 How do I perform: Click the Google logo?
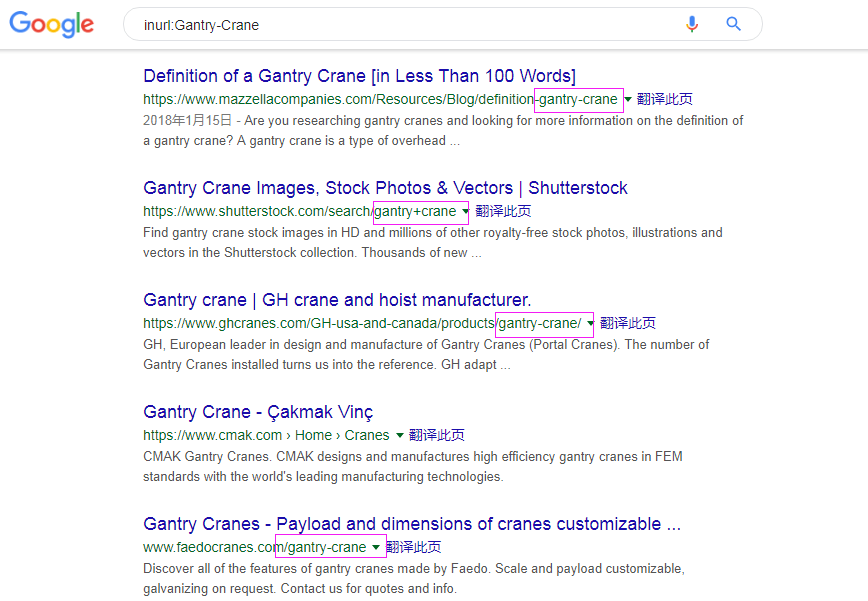(x=51, y=24)
